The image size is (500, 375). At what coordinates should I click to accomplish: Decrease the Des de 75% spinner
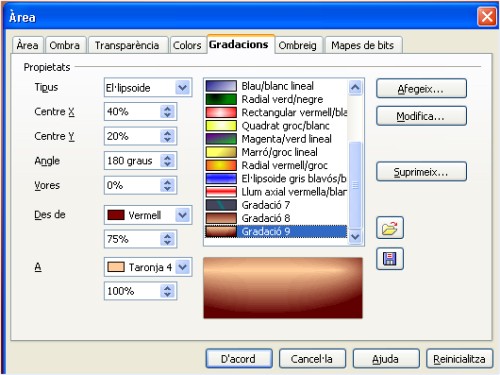(x=167, y=243)
